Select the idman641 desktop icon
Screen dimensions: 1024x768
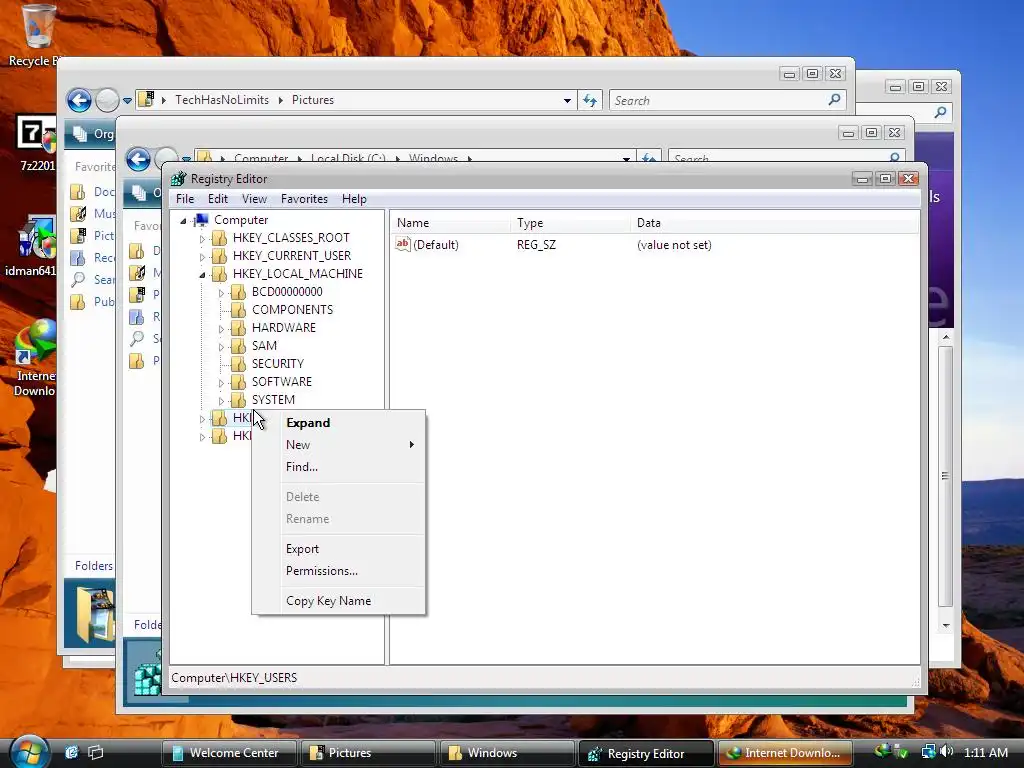point(36,238)
